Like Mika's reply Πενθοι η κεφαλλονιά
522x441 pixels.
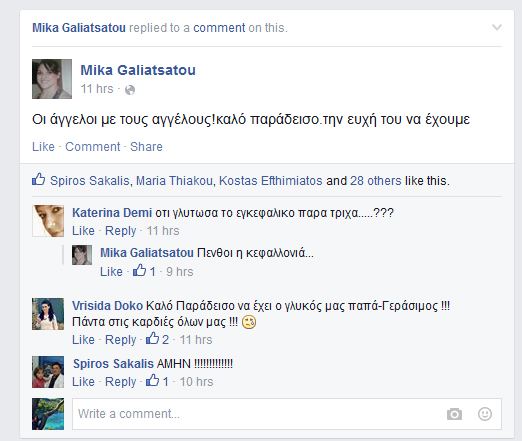point(111,272)
